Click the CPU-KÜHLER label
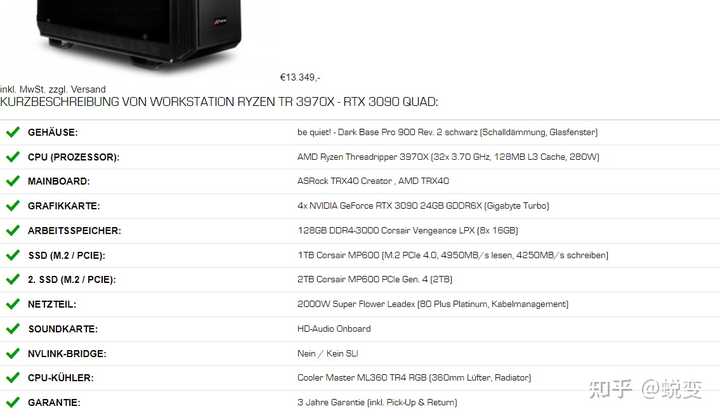The height and width of the screenshot is (418, 720). click(61, 378)
